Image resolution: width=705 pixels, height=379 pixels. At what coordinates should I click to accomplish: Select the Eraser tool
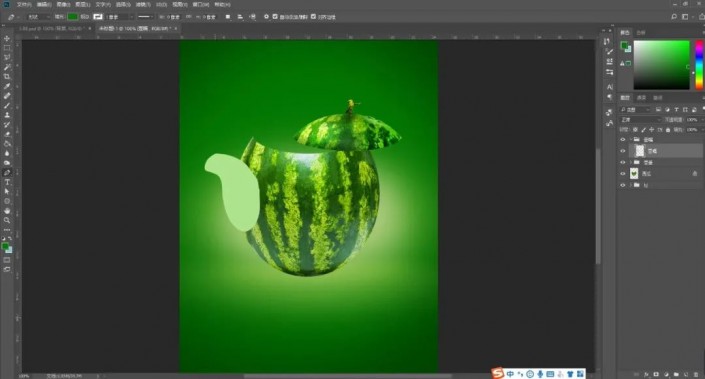click(7, 134)
